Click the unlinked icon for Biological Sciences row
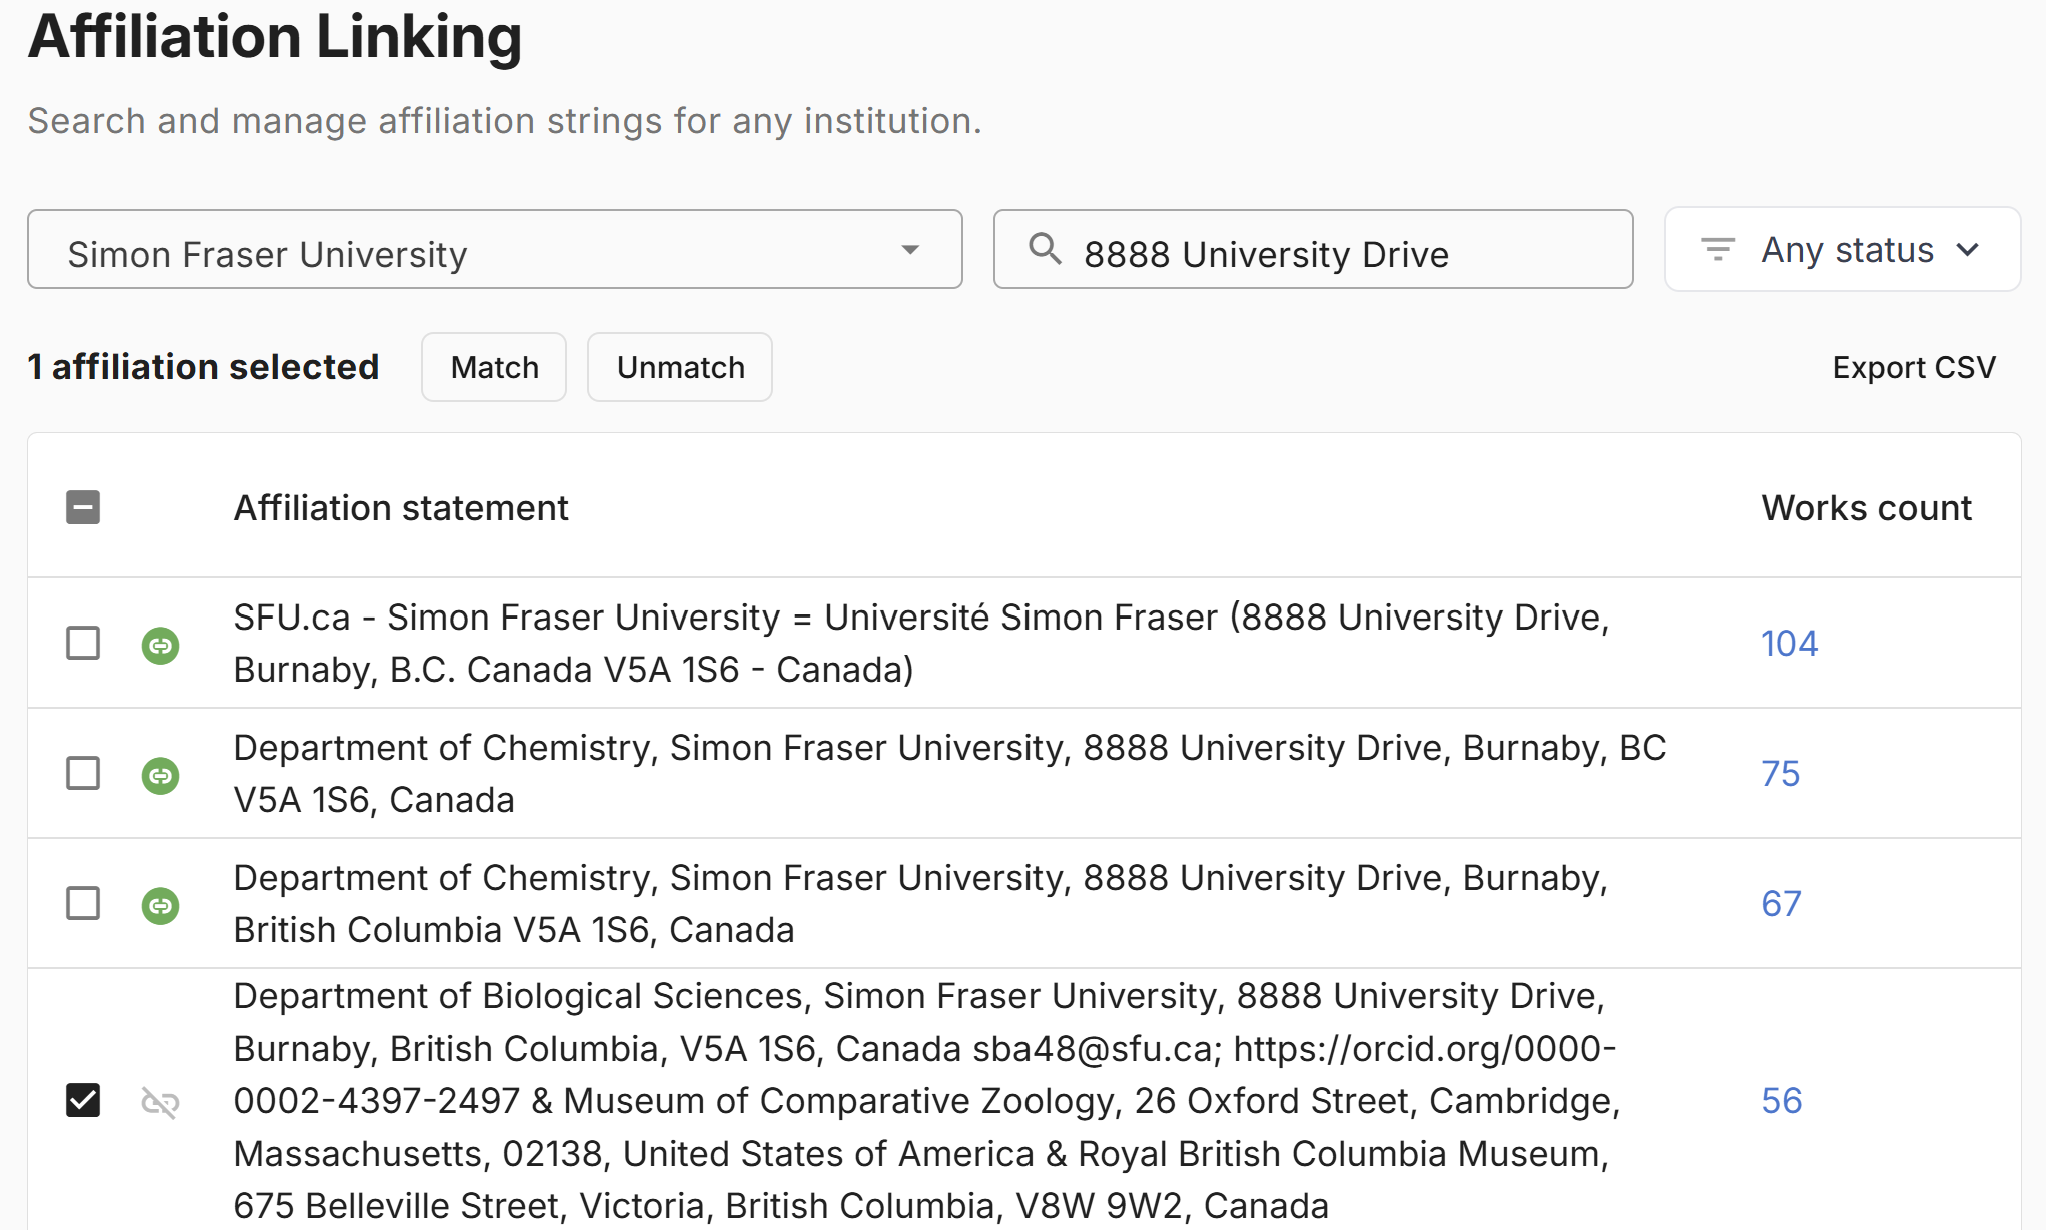This screenshot has height=1230, width=2046. click(x=160, y=1102)
